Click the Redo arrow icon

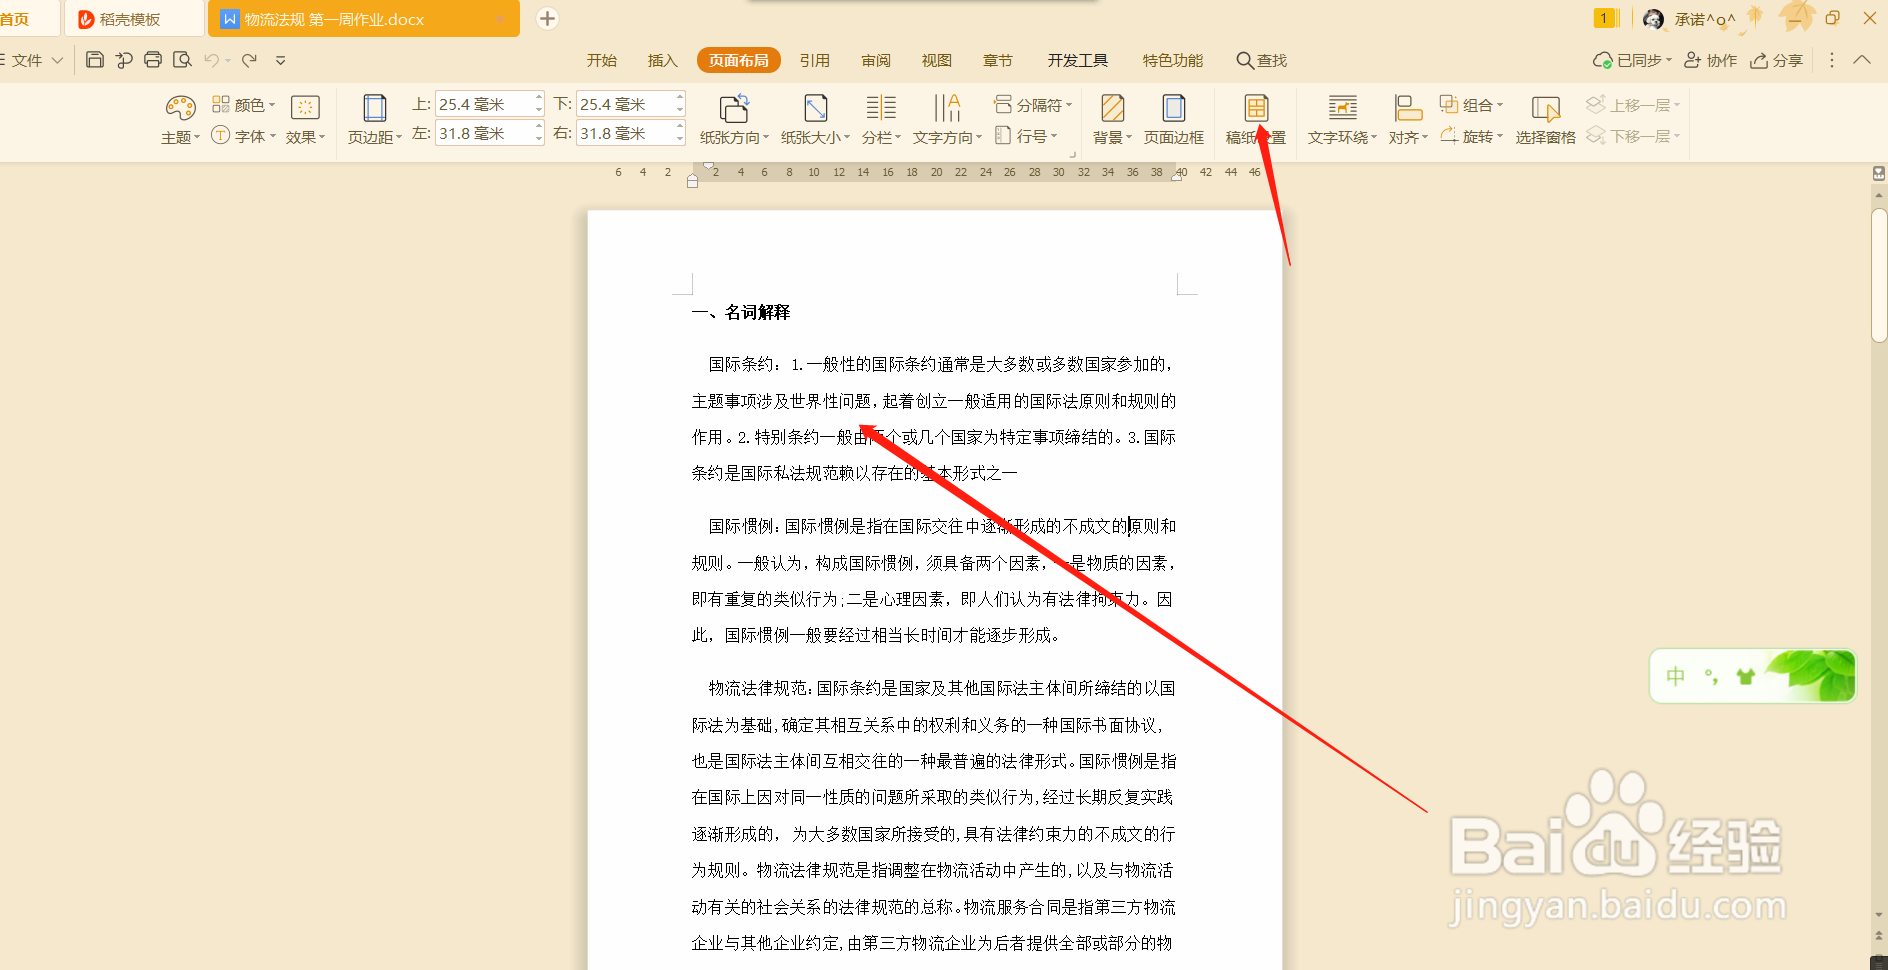click(250, 60)
